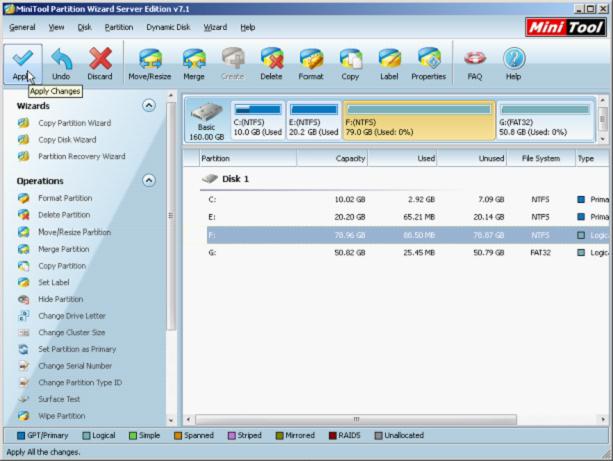Viewport: 613px width, 461px height.
Task: Click the horizontal scrollbar right arrow
Action: [602, 420]
